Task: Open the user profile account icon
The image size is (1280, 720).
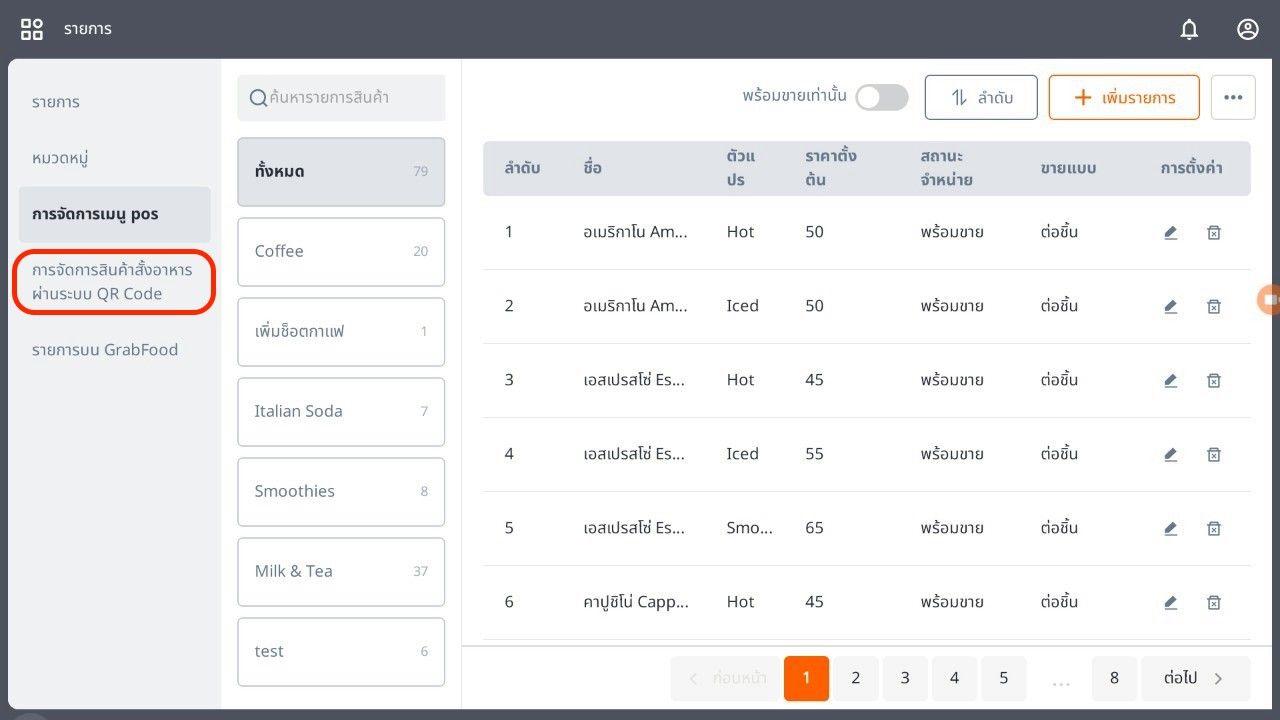Action: pos(1247,30)
